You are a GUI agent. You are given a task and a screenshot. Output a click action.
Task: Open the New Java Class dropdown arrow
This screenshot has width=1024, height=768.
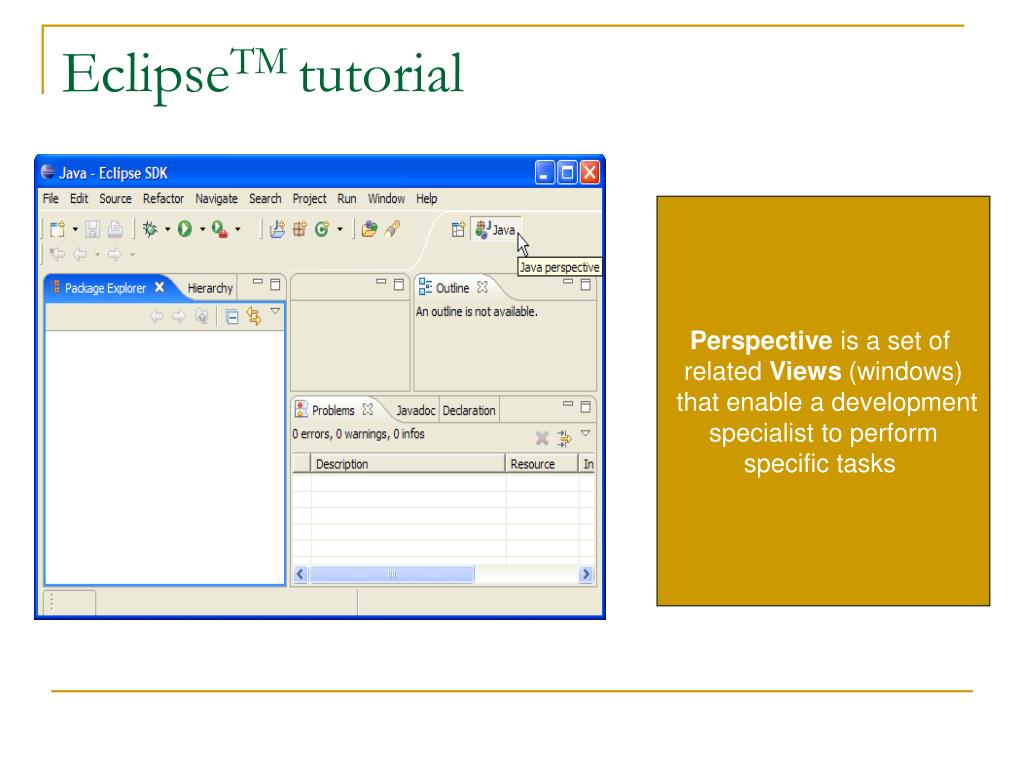click(x=340, y=229)
